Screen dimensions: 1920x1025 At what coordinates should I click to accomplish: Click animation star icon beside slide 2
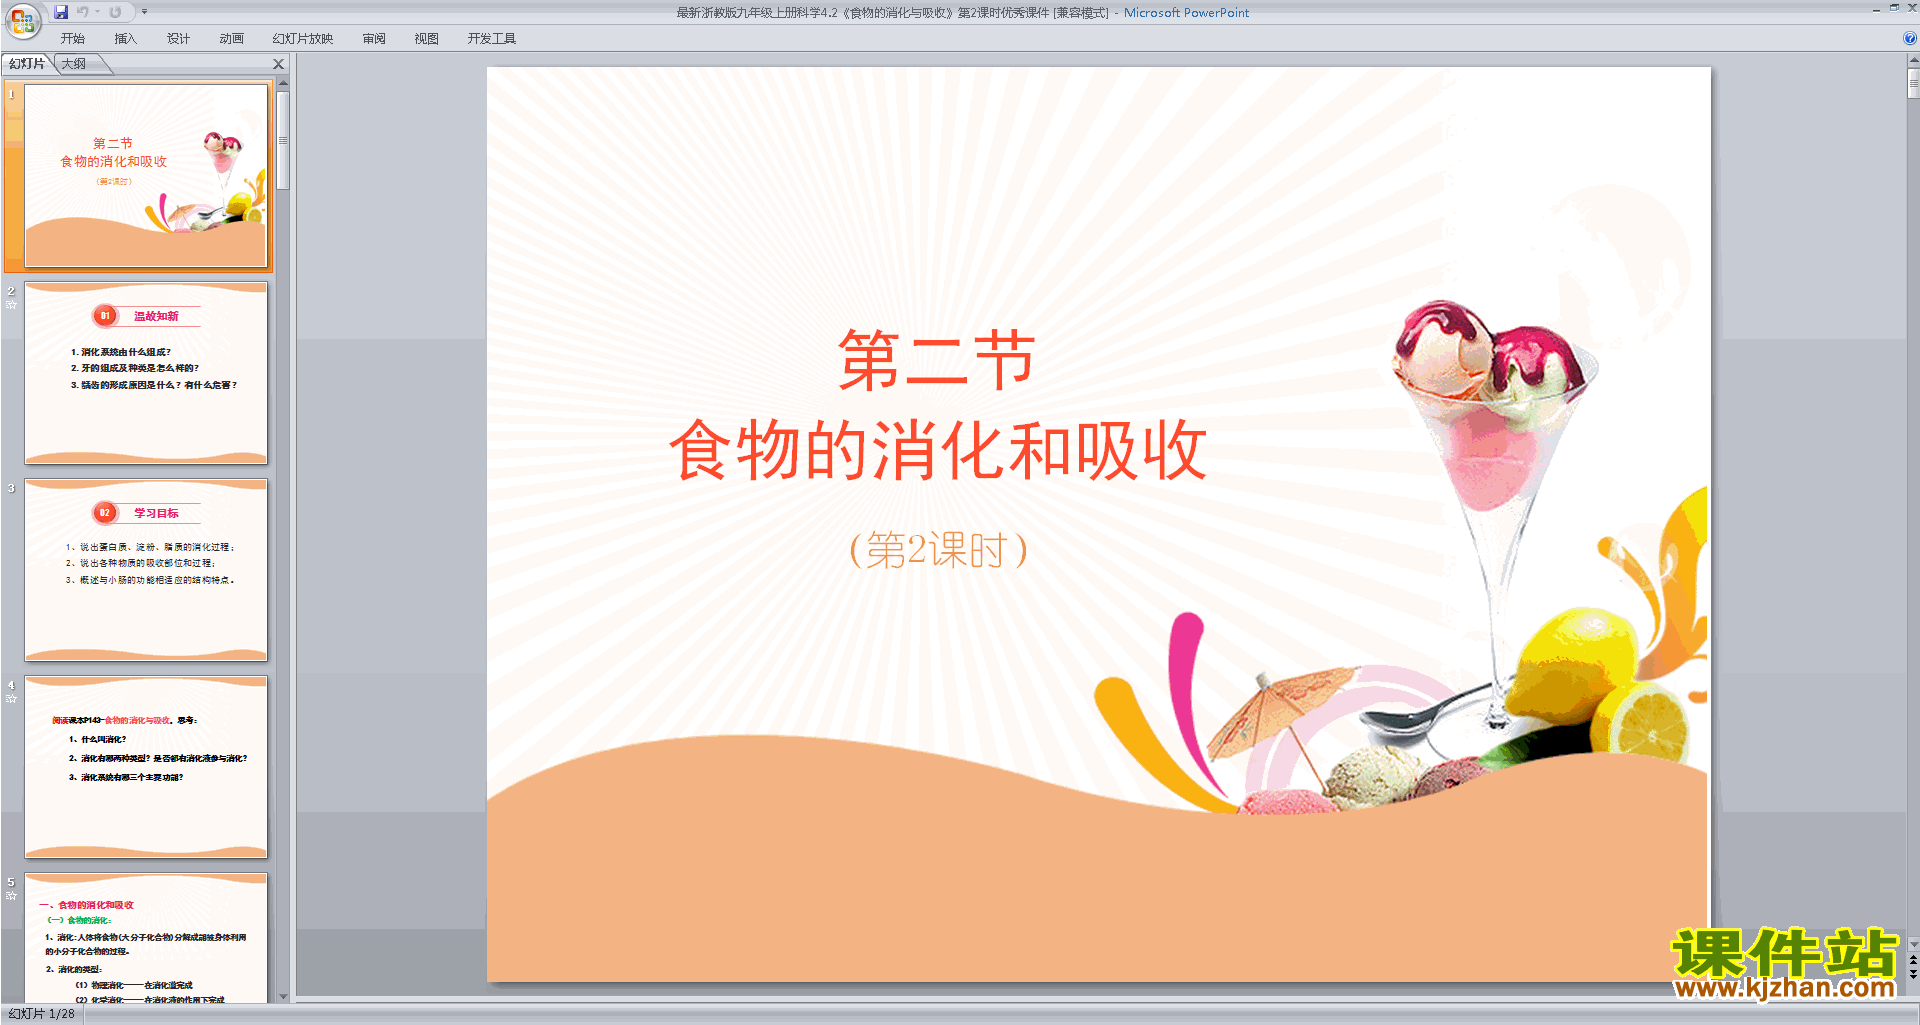[x=11, y=305]
